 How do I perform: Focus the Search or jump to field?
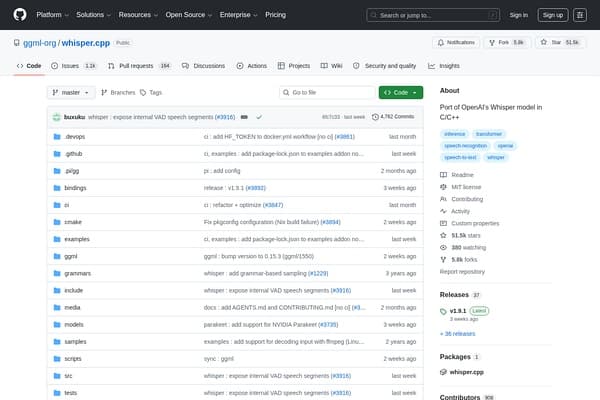pyautogui.click(x=433, y=15)
